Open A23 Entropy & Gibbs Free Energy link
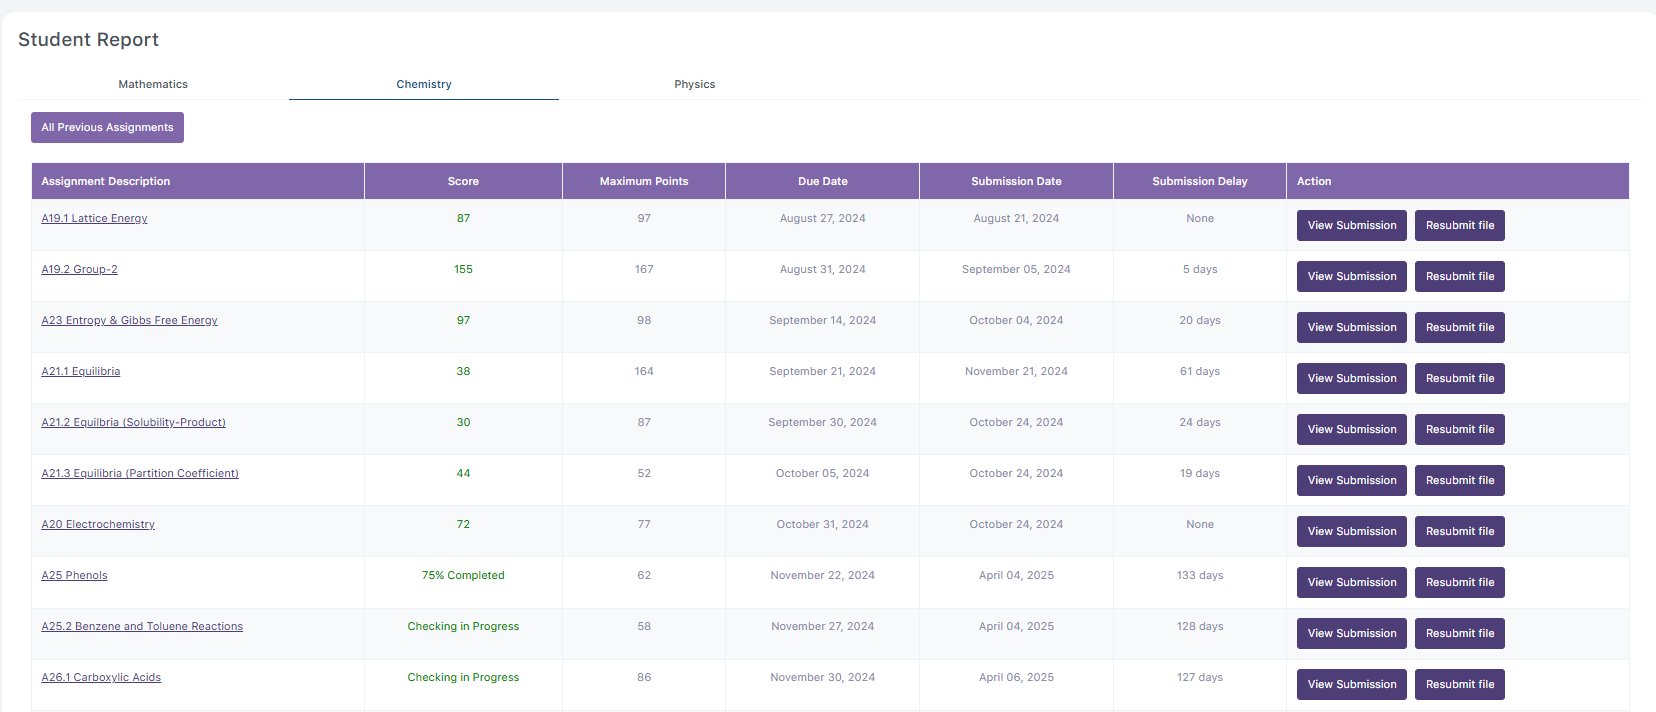Screen dimensions: 1656x712 [x=129, y=320]
